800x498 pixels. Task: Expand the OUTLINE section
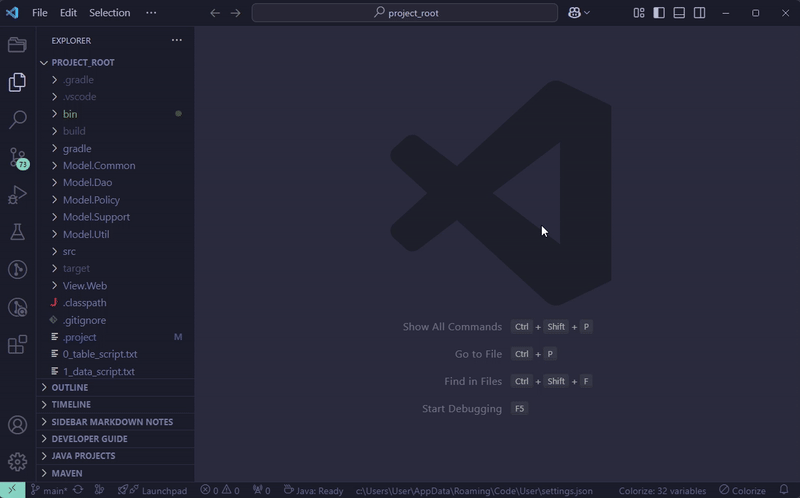tap(69, 388)
